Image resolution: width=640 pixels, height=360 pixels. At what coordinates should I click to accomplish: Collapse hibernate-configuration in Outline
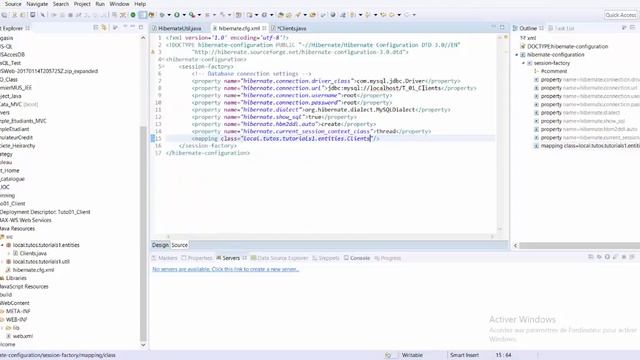click(517, 55)
